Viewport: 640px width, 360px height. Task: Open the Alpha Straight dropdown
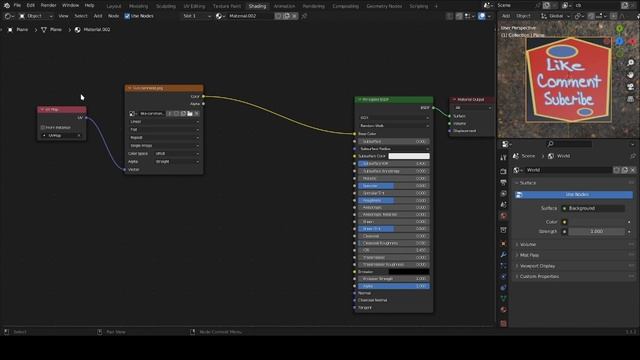pyautogui.click(x=177, y=162)
